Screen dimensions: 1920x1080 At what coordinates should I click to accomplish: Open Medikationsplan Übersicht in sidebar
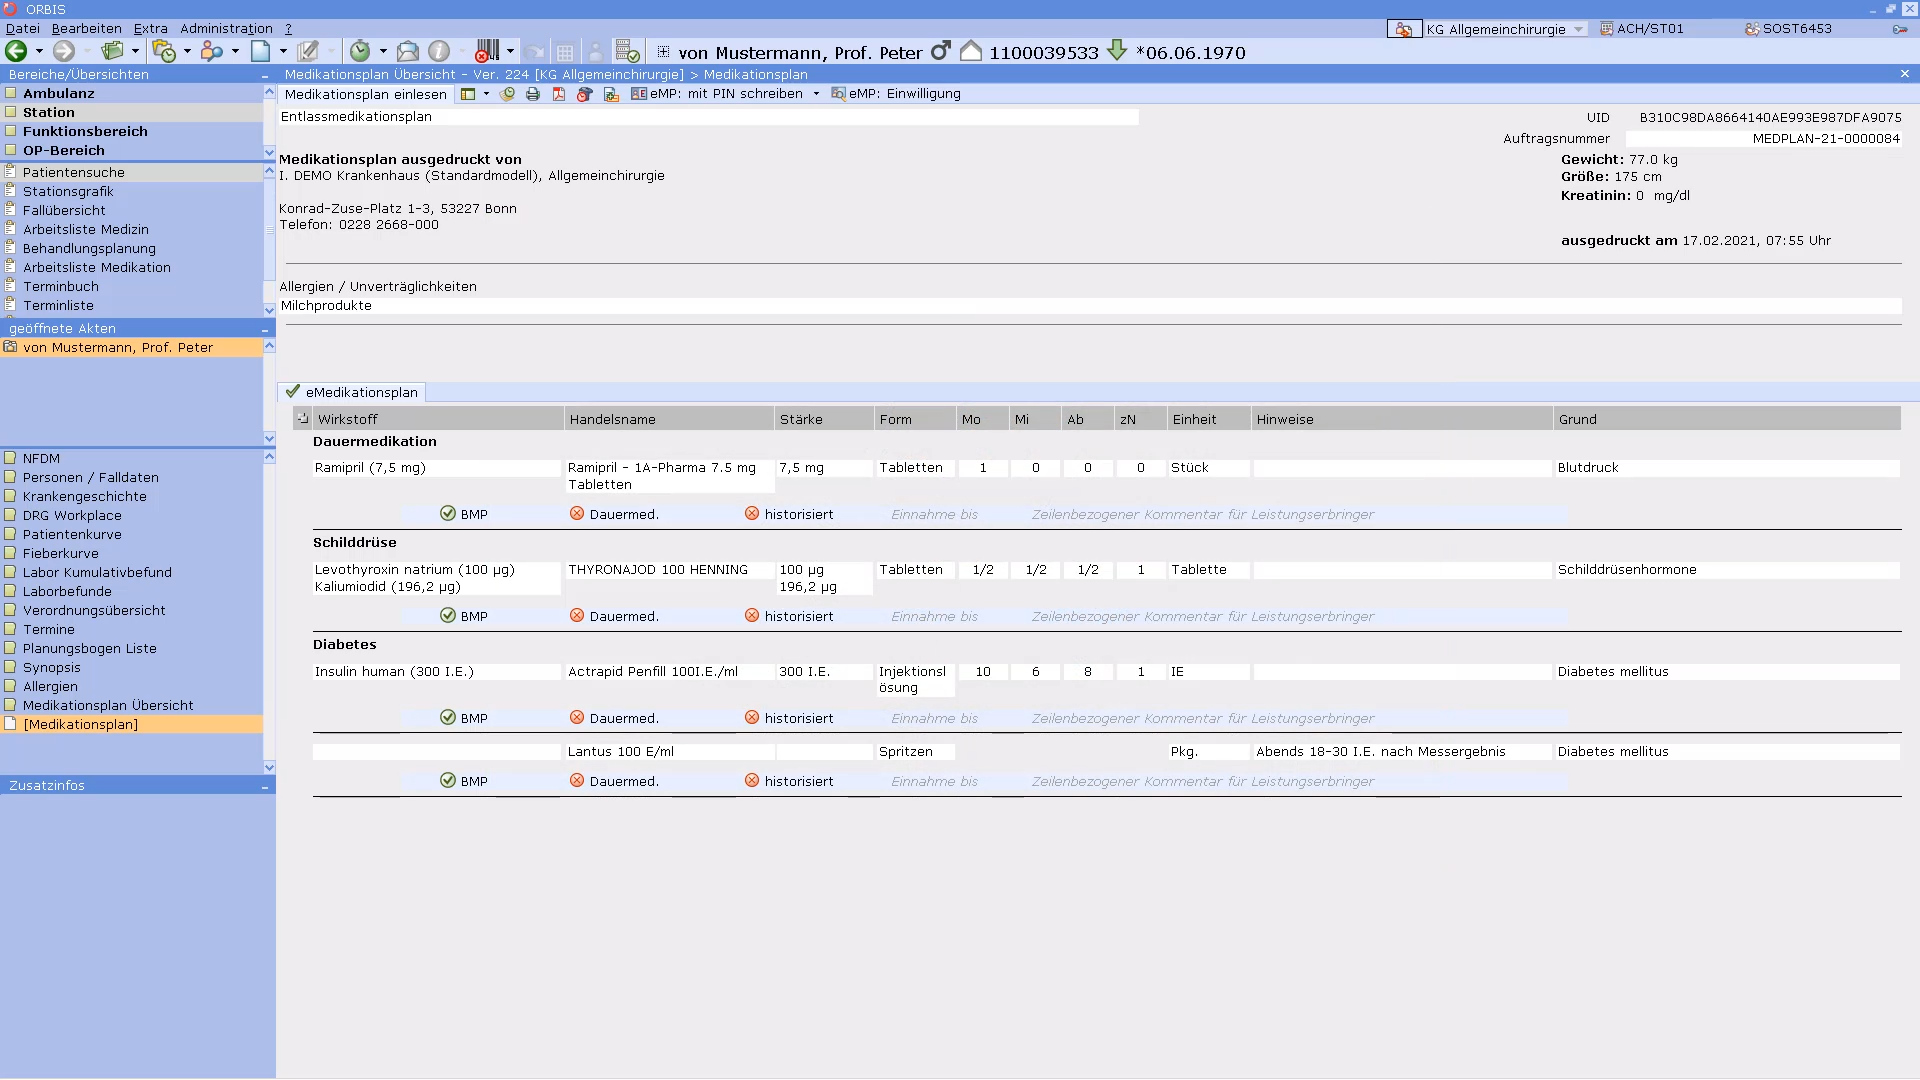click(108, 705)
